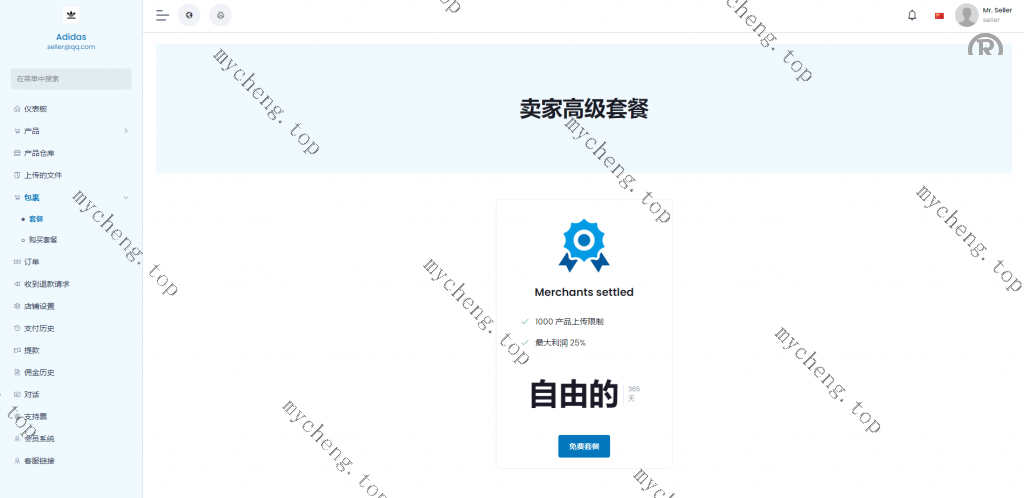Click the globe icon in top bar
Image resolution: width=1024 pixels, height=498 pixels.
(189, 15)
